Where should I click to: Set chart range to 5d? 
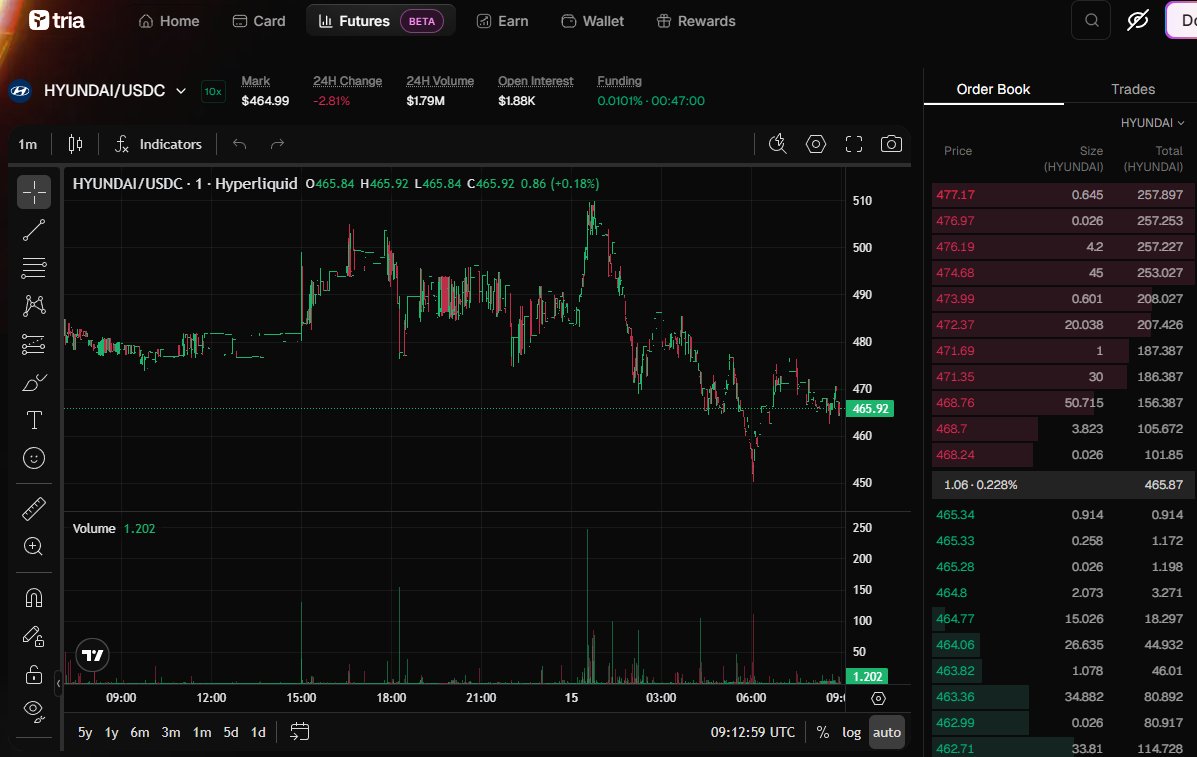point(231,732)
